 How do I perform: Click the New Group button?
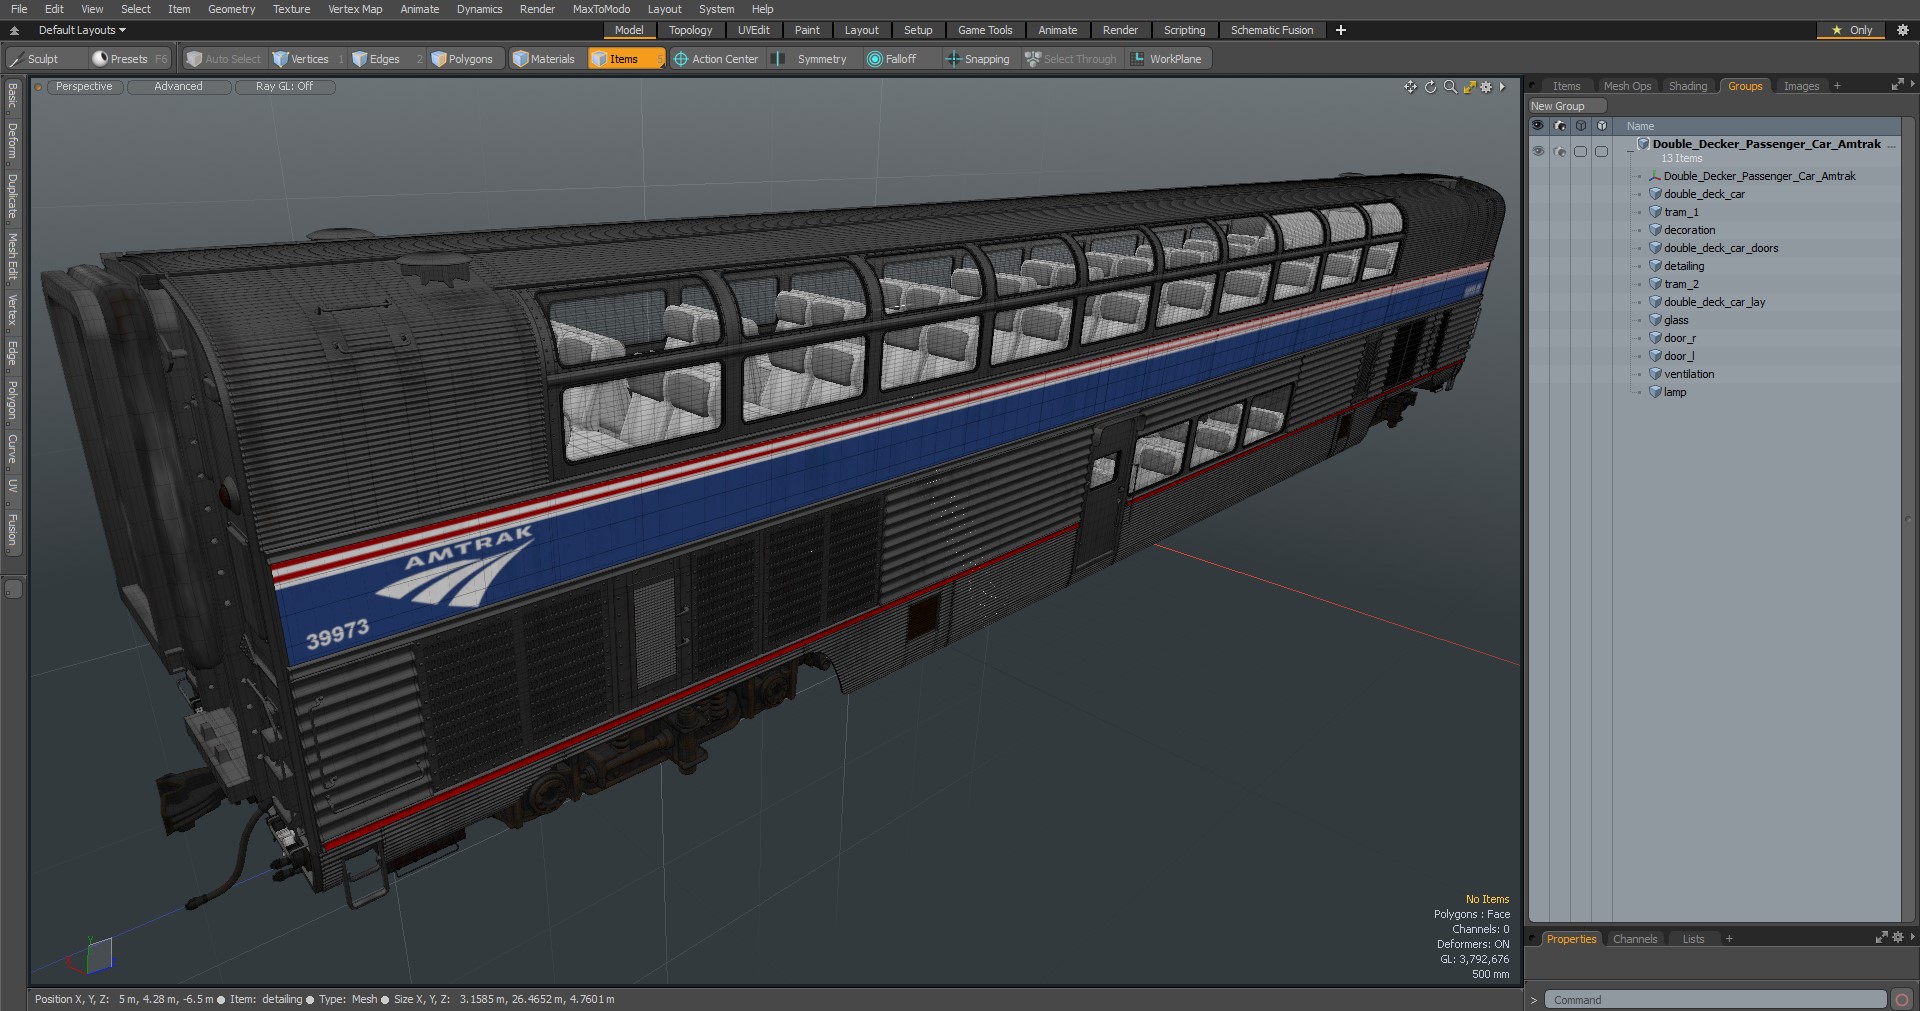[1566, 106]
